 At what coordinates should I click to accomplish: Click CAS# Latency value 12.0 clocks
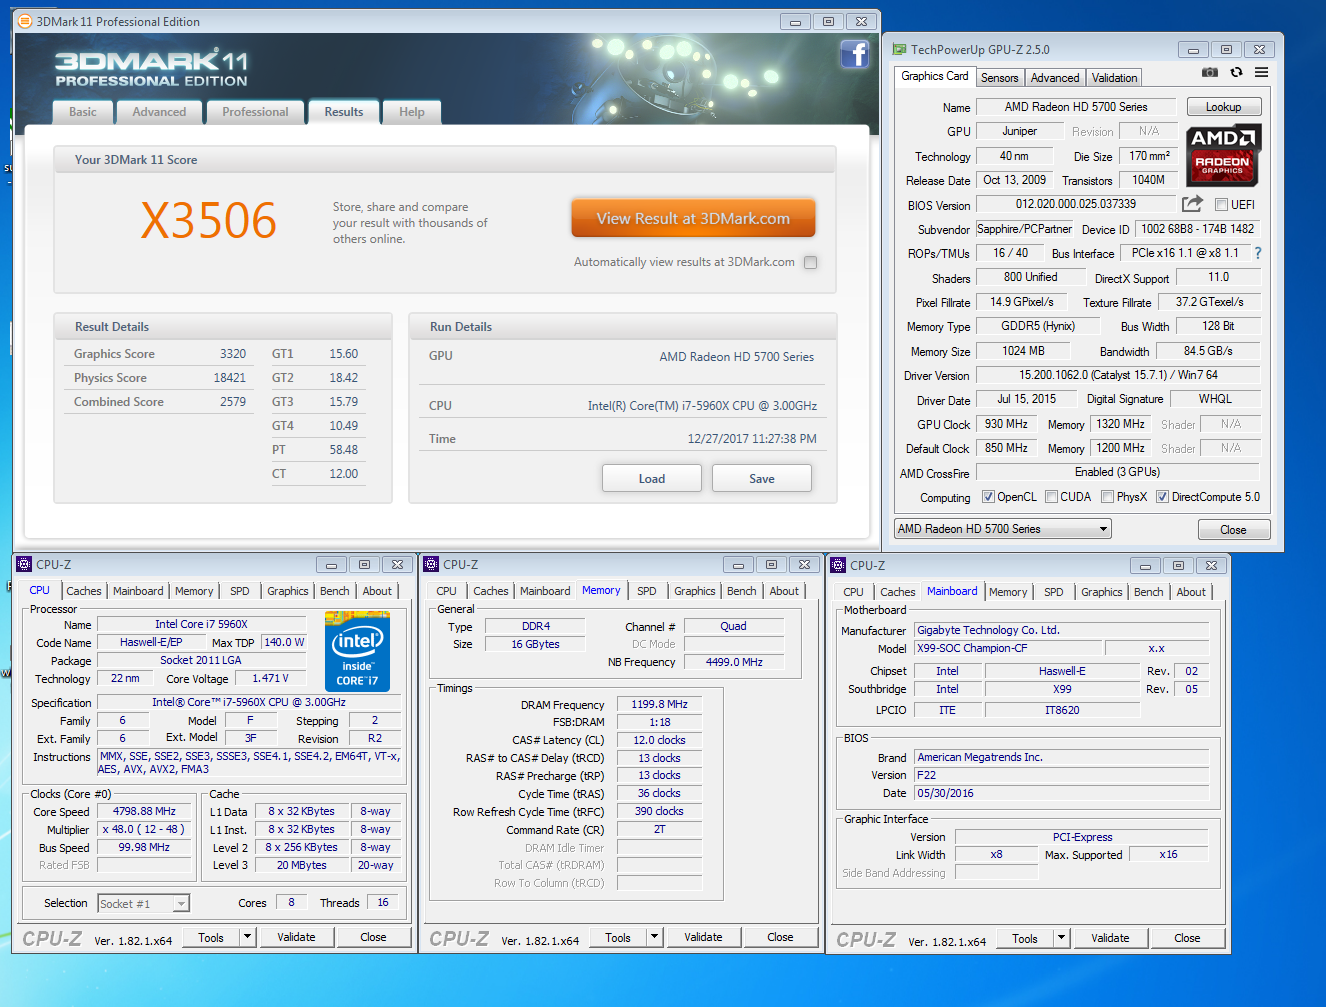point(660,740)
